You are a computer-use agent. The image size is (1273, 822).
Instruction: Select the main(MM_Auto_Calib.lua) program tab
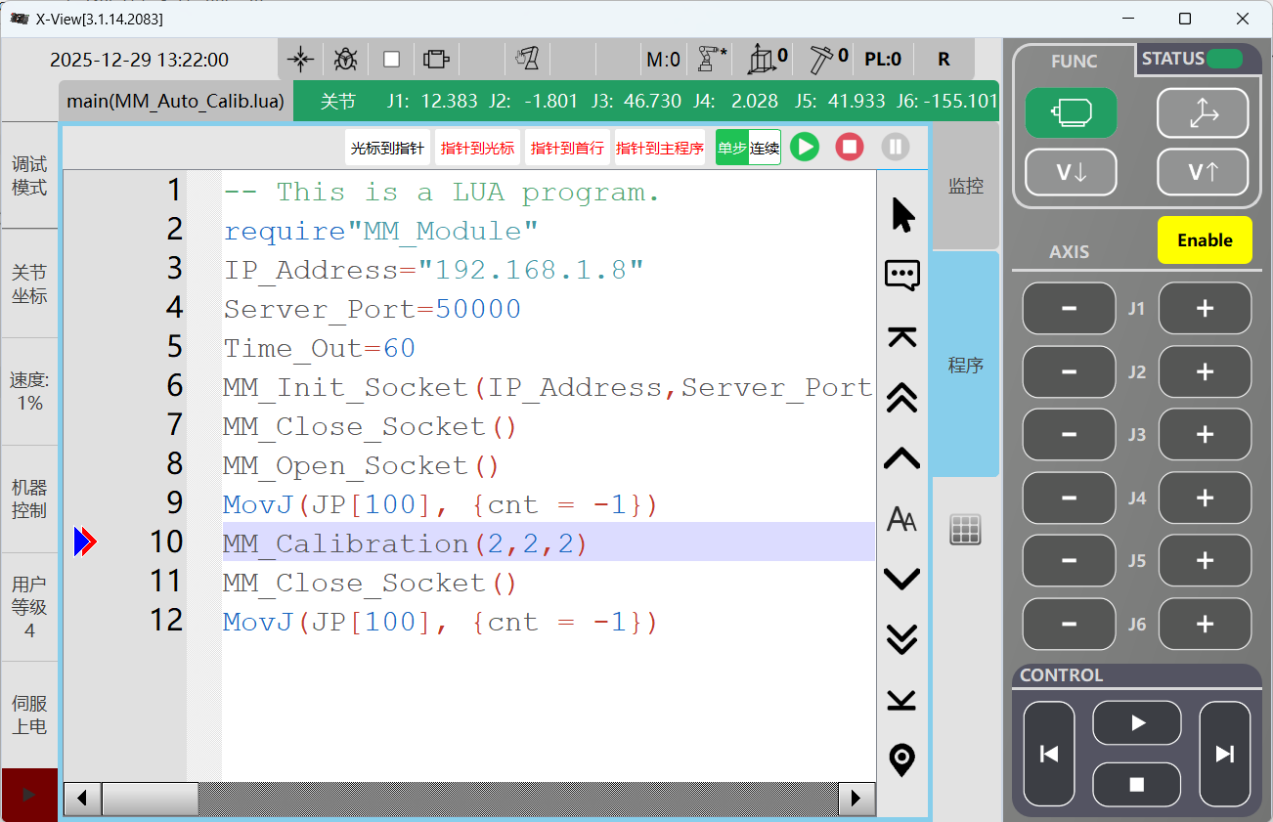174,101
